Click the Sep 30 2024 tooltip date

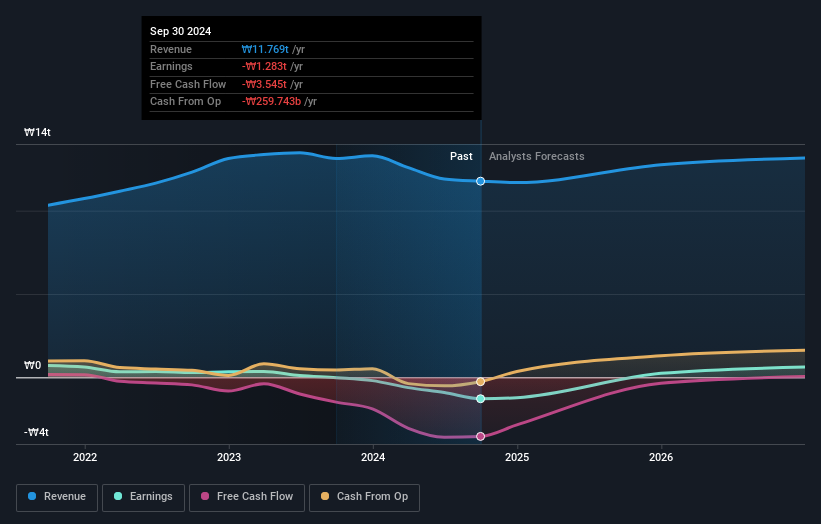pos(181,31)
